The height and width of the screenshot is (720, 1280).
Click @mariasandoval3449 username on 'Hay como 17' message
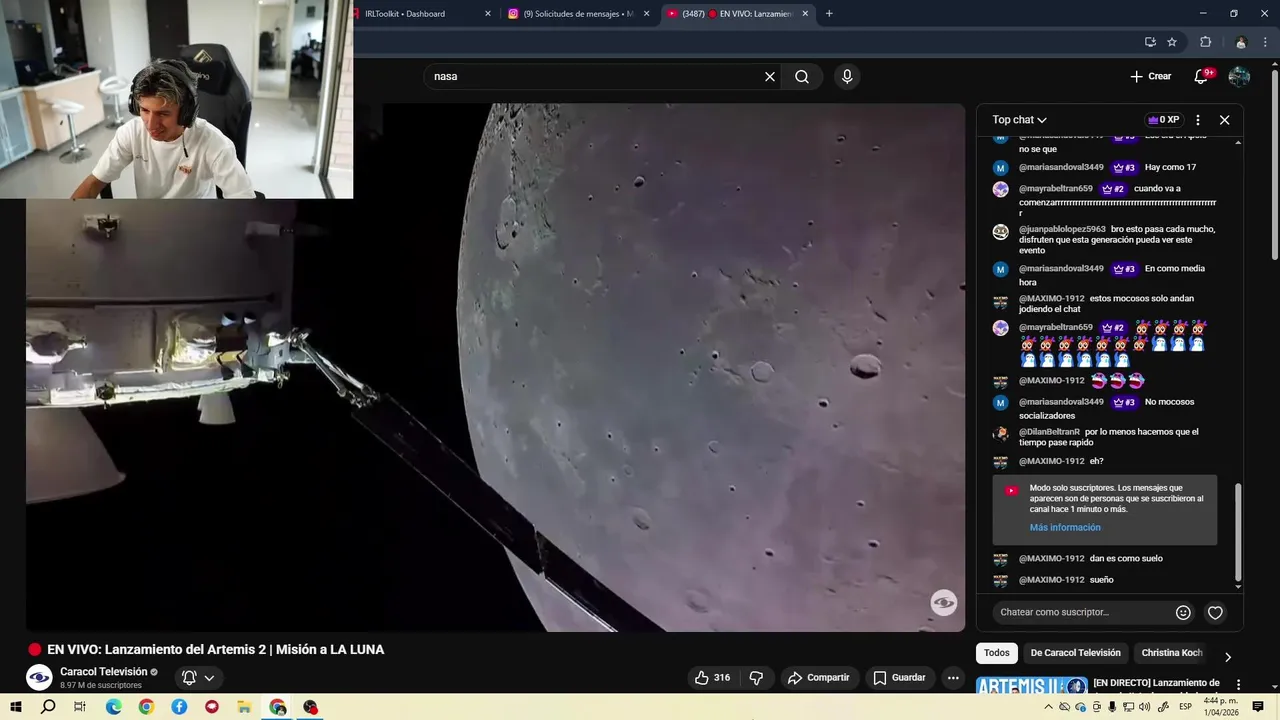coord(1061,167)
